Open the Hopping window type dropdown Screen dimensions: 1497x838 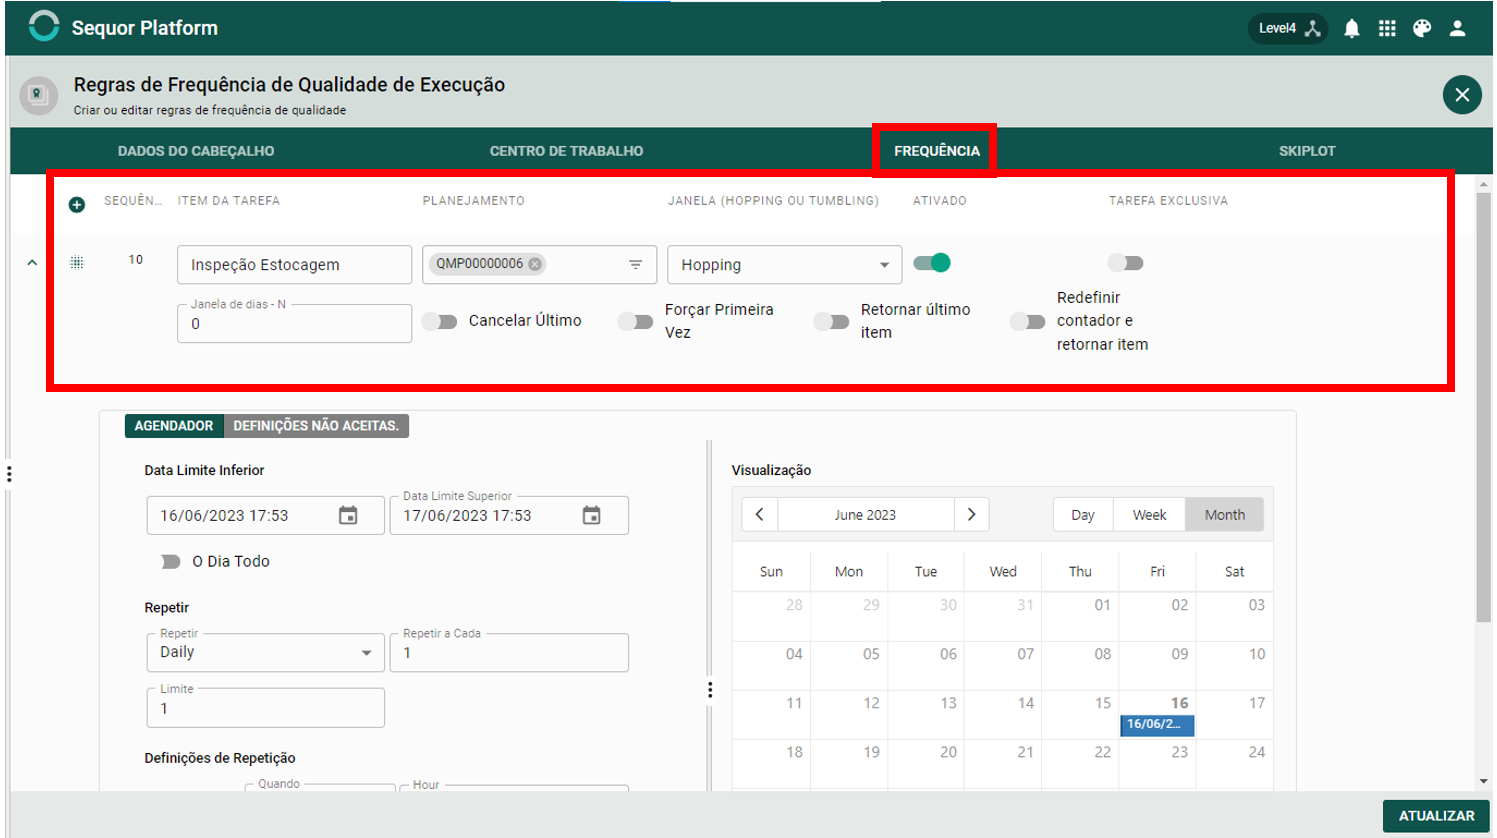785,265
